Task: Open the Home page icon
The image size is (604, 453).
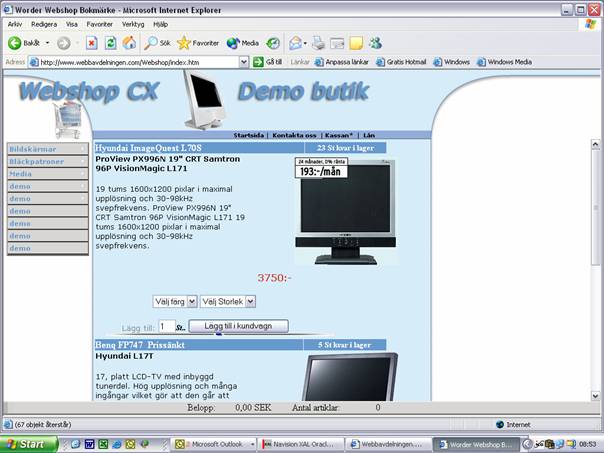Action: pyautogui.click(x=129, y=43)
